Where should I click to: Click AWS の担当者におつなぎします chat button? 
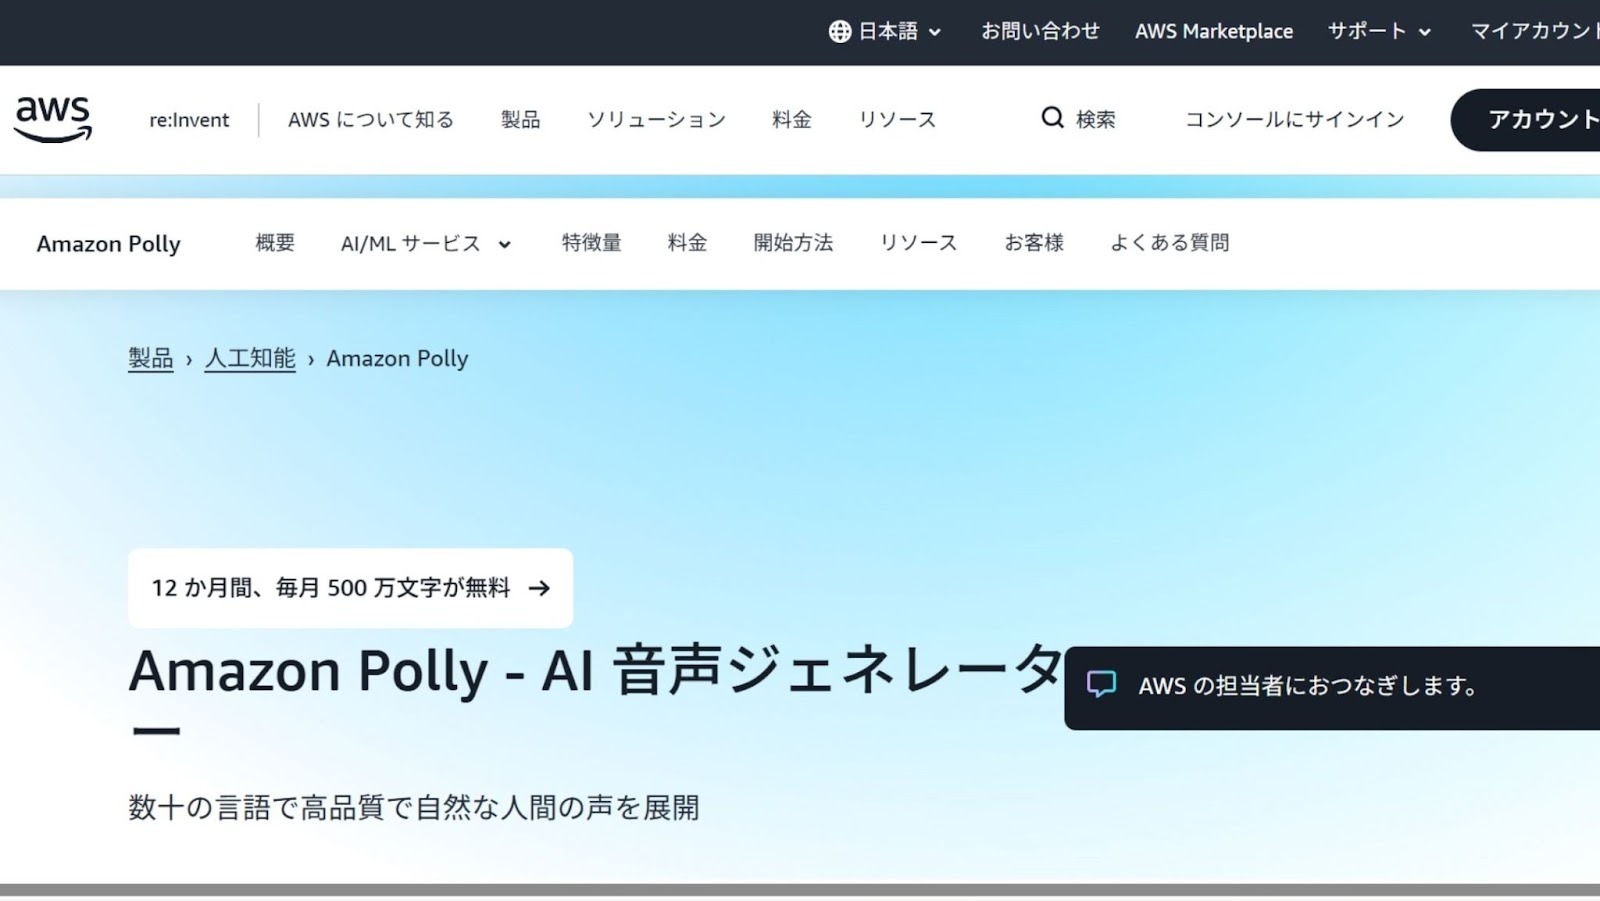pyautogui.click(x=1332, y=687)
